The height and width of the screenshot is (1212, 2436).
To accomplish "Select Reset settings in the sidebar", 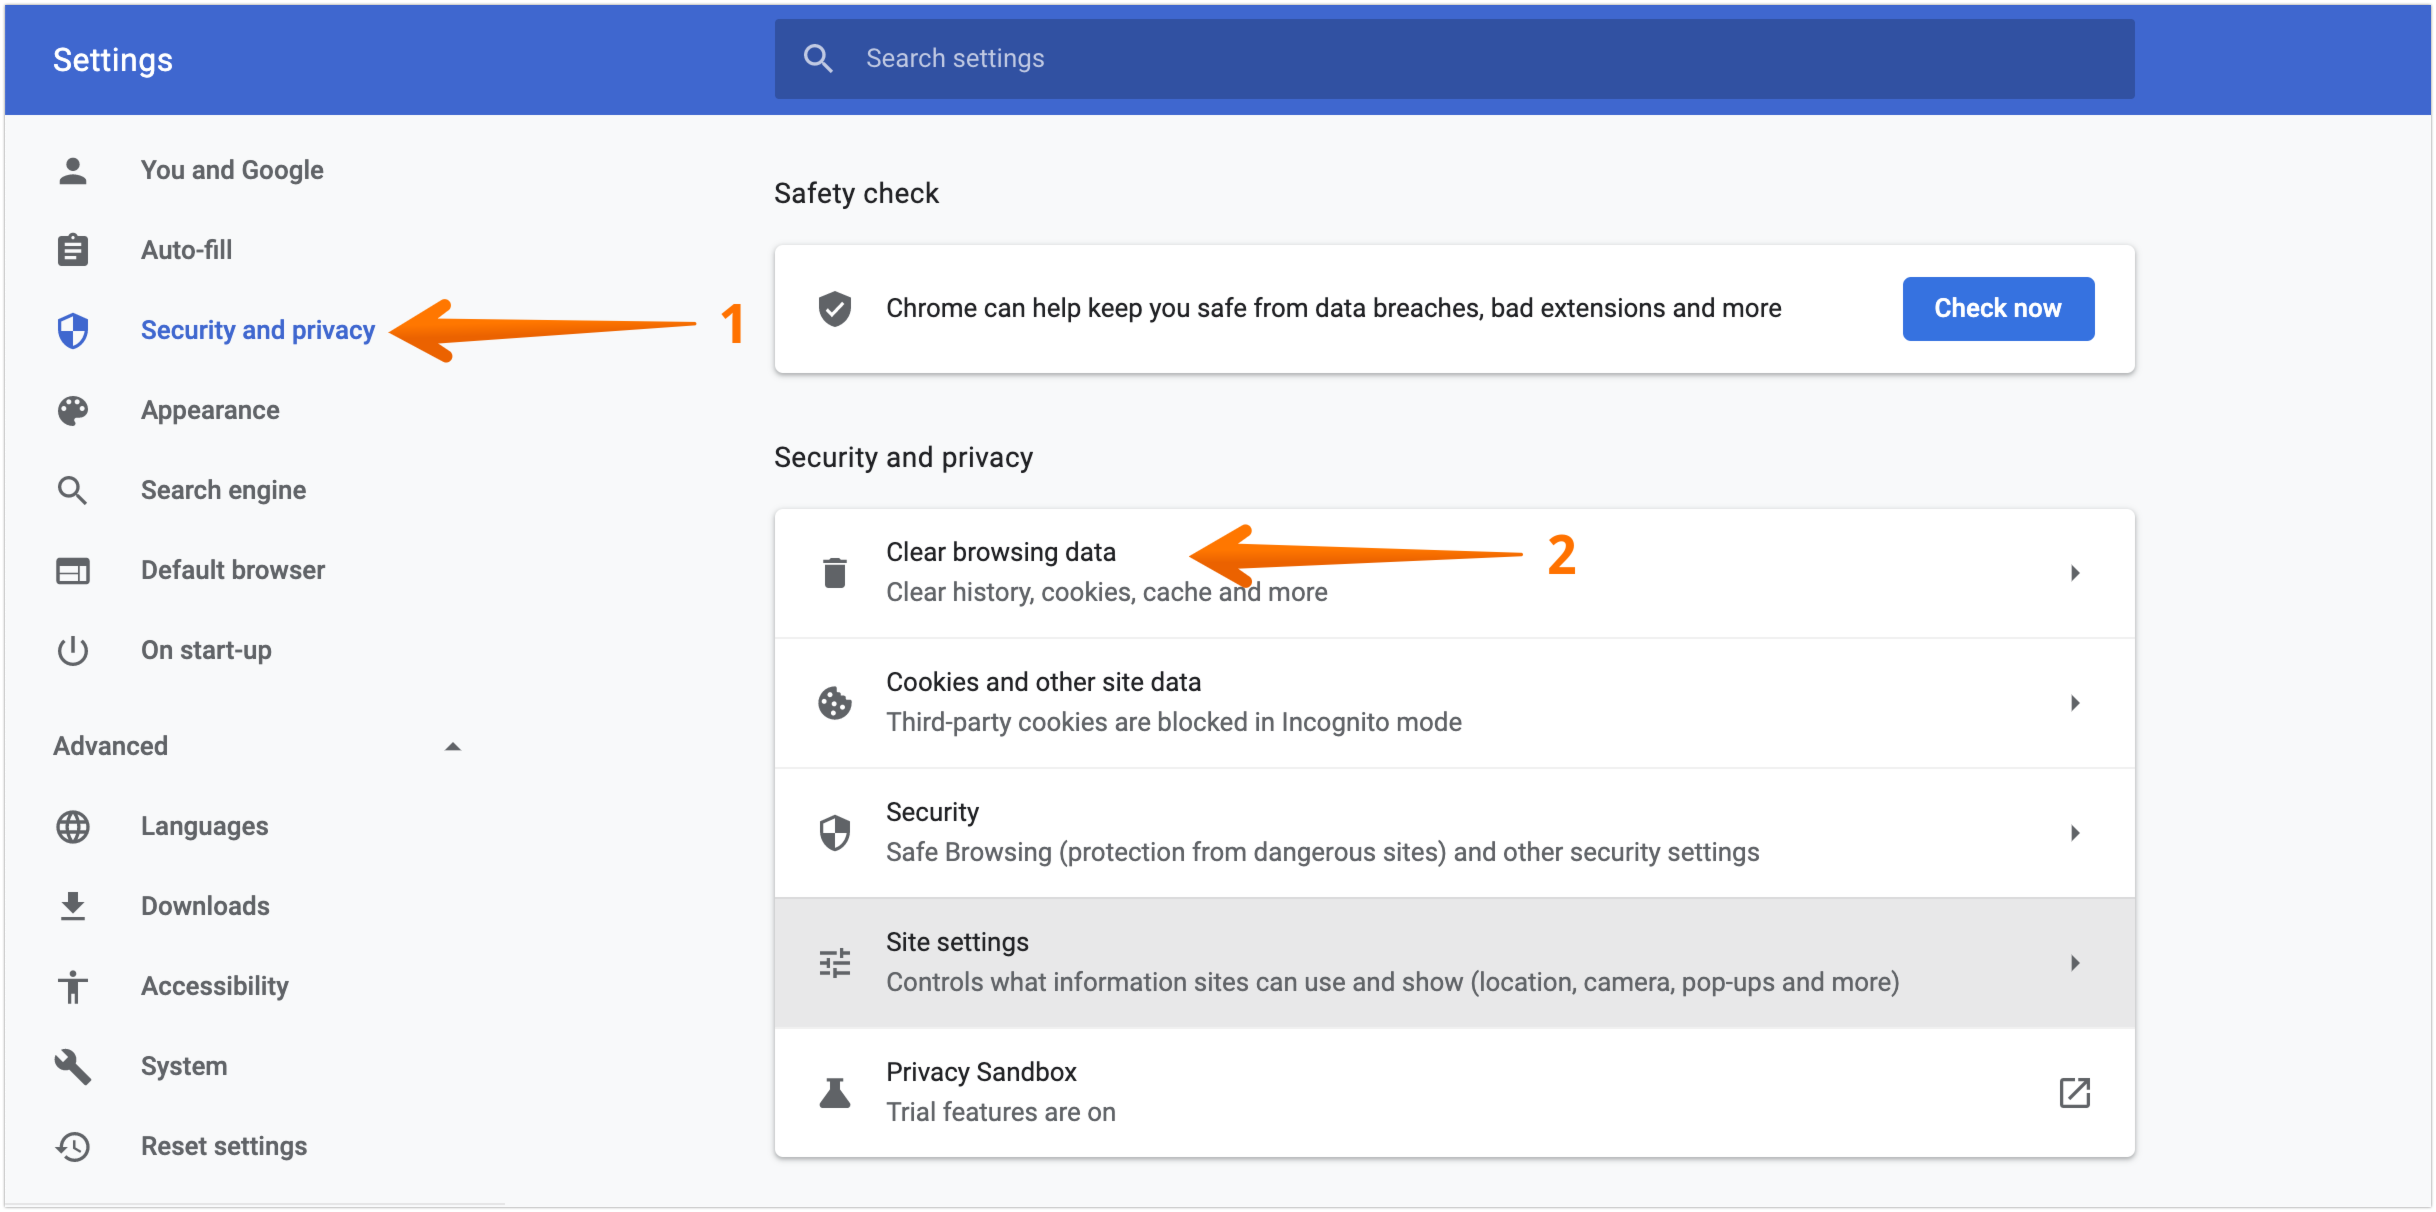I will tap(224, 1146).
